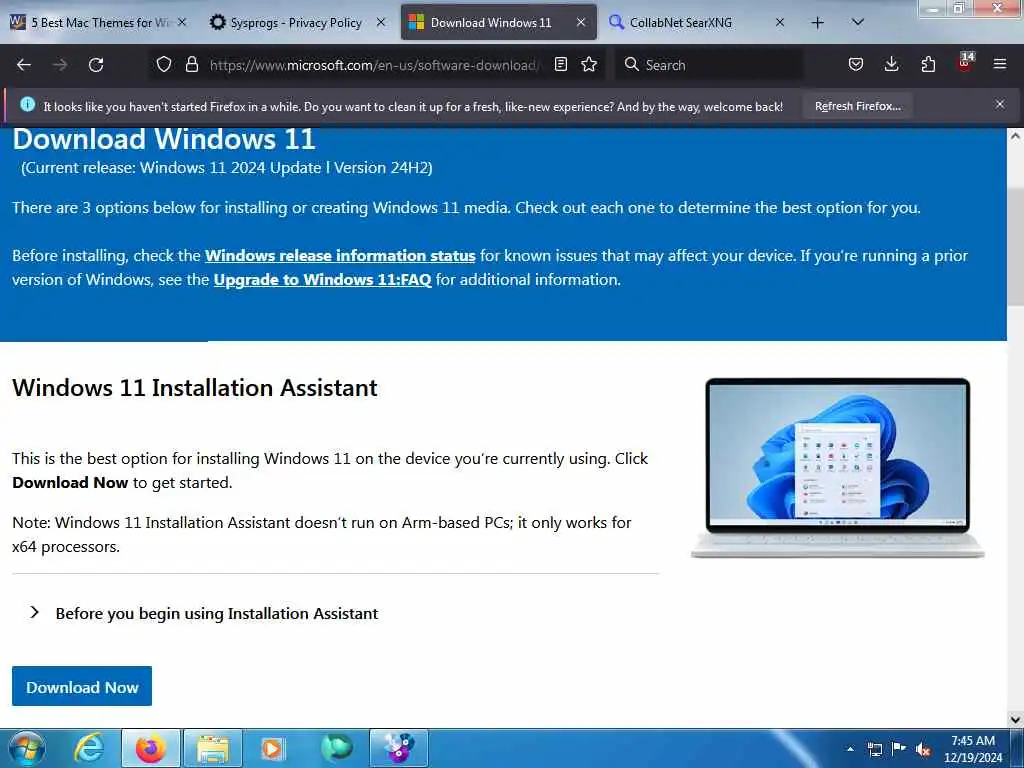Switch to 5 Best Mac Themes tab
This screenshot has height=768, width=1024.
pos(98,23)
